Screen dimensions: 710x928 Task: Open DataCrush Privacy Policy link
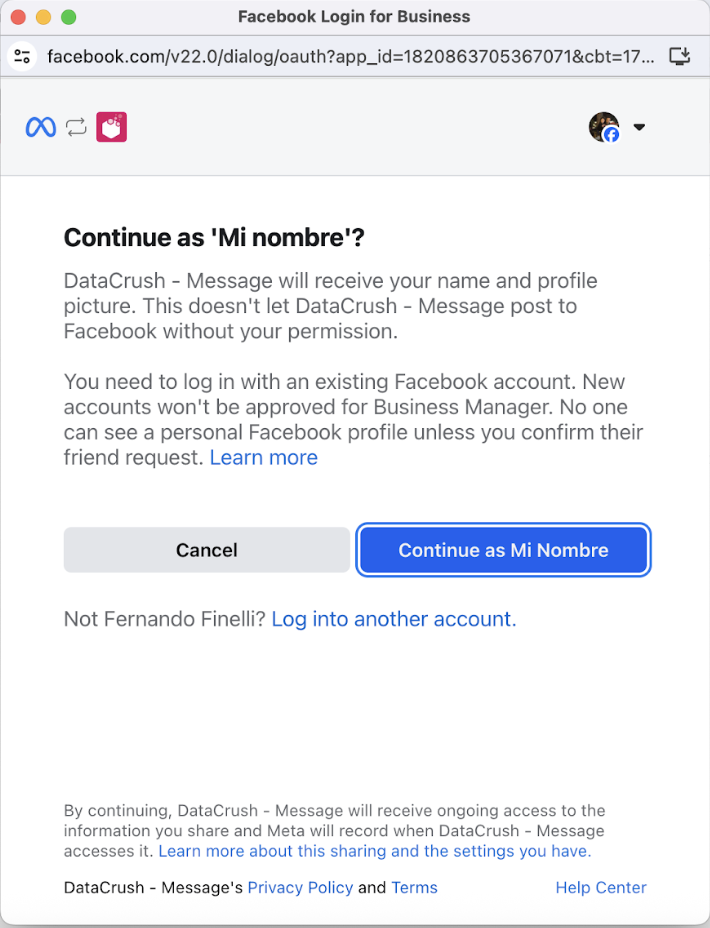coord(300,887)
